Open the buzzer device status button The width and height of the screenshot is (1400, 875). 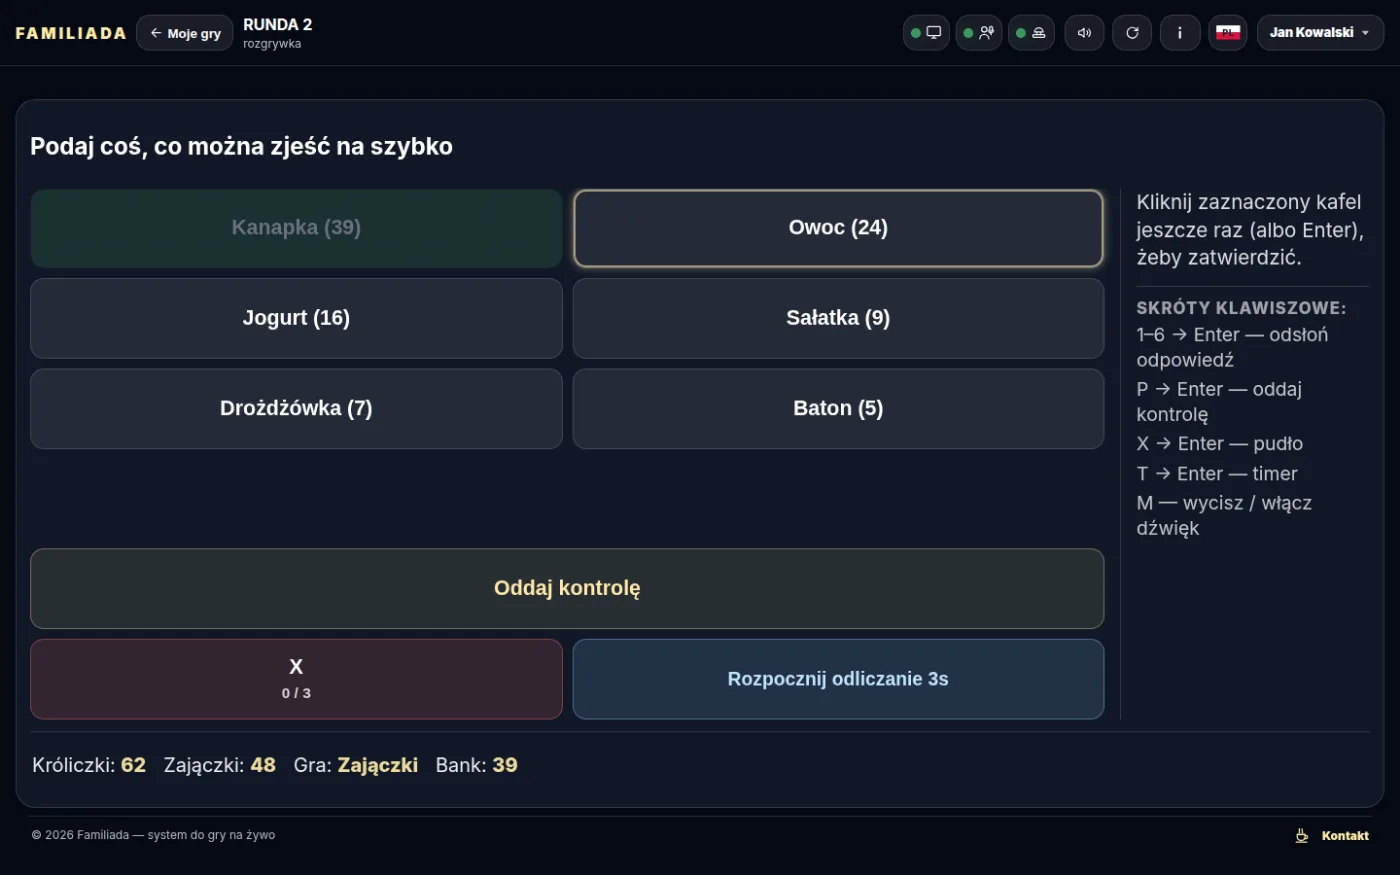coord(1031,33)
